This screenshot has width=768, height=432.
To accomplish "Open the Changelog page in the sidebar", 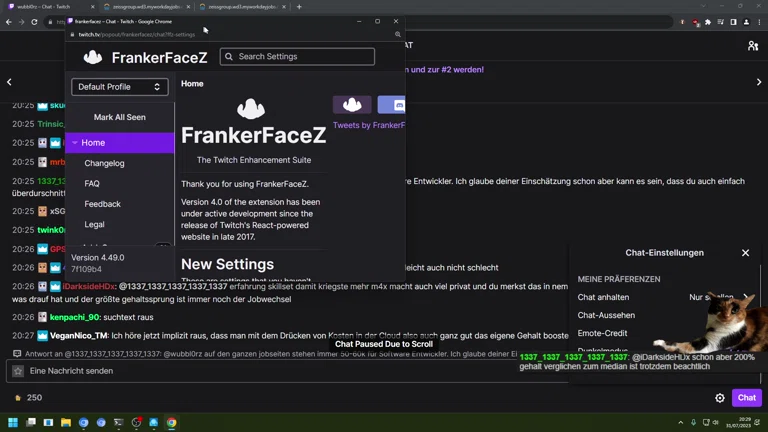I will (104, 163).
